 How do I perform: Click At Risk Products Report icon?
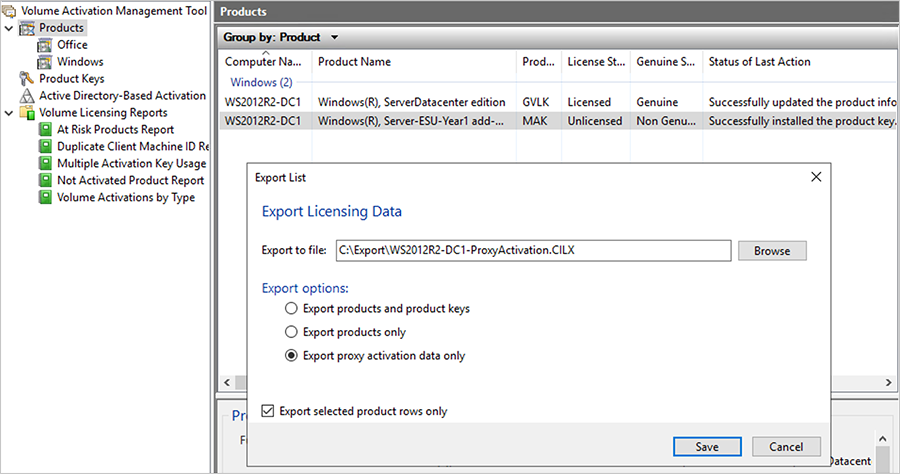click(x=45, y=130)
